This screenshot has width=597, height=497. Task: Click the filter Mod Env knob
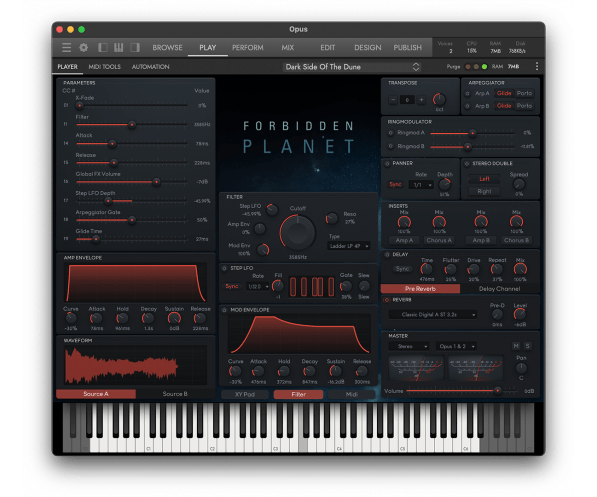263,250
